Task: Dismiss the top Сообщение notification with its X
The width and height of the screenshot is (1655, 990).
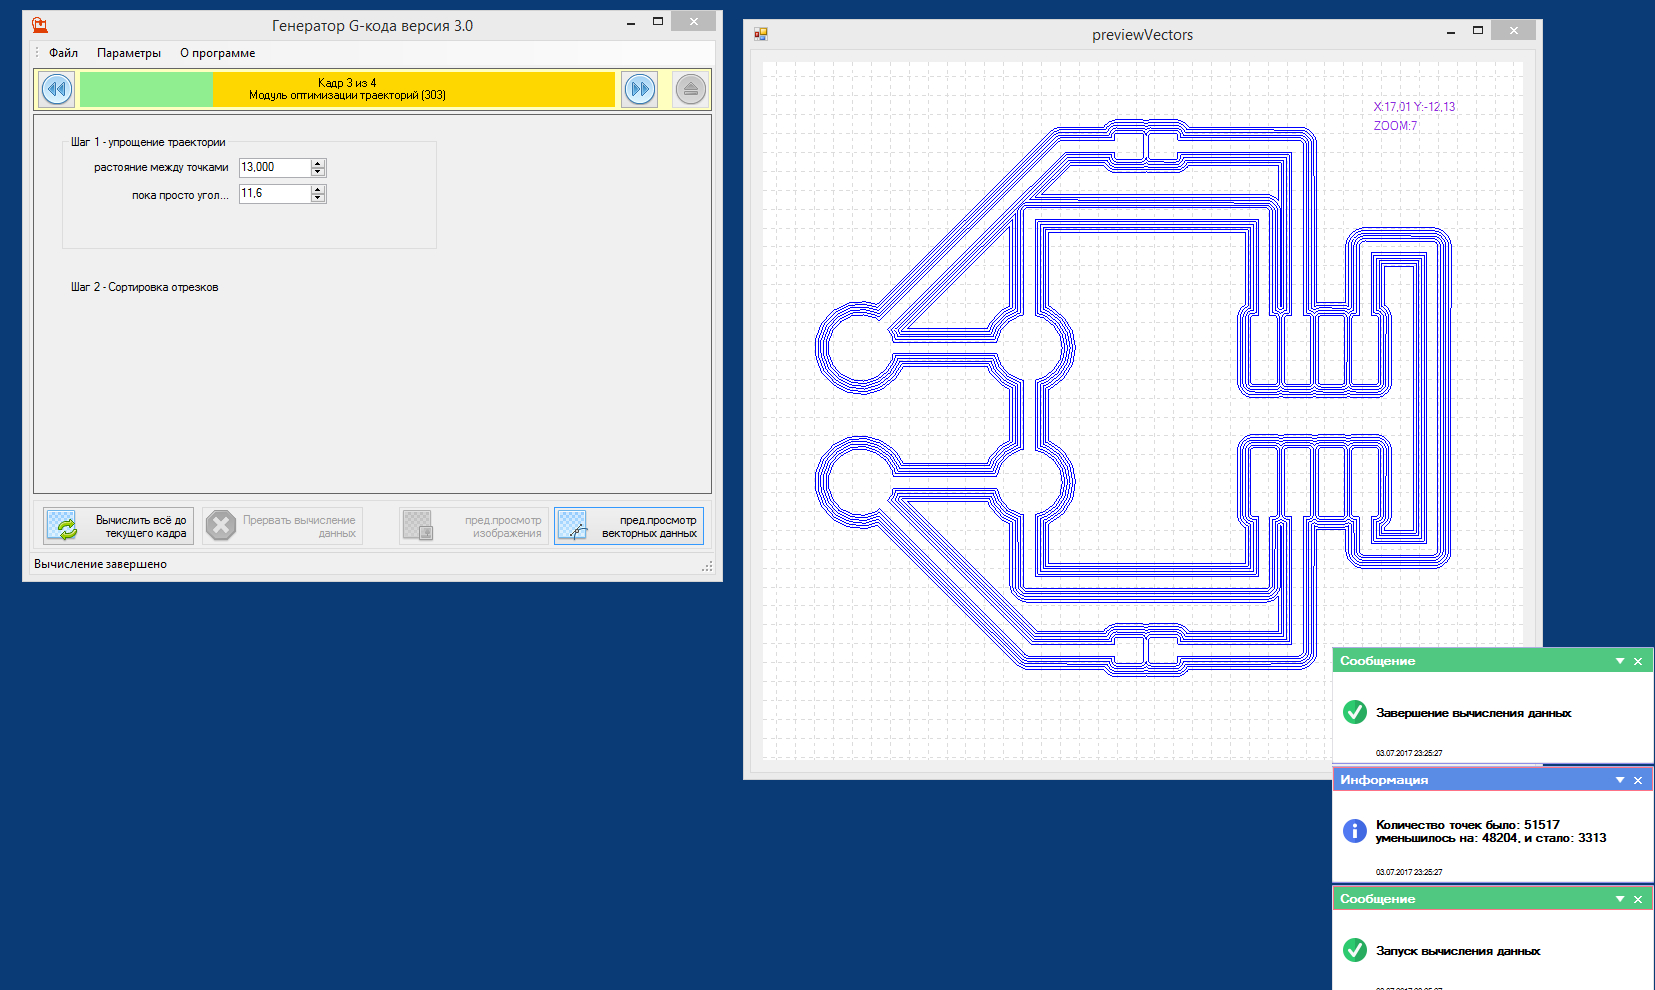Action: click(x=1638, y=661)
